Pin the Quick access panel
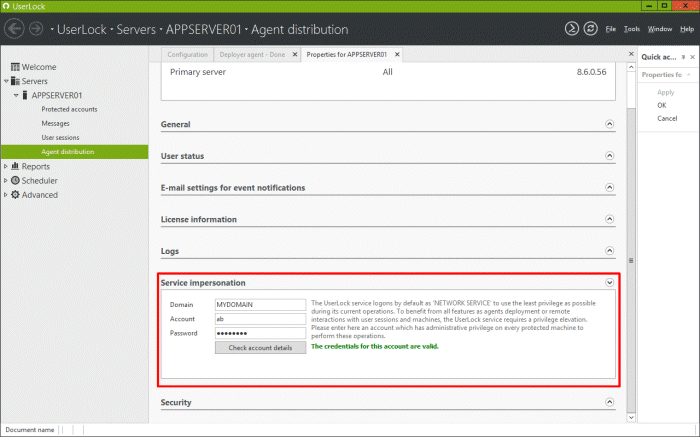Viewport: 700px width, 437px height. [x=683, y=57]
